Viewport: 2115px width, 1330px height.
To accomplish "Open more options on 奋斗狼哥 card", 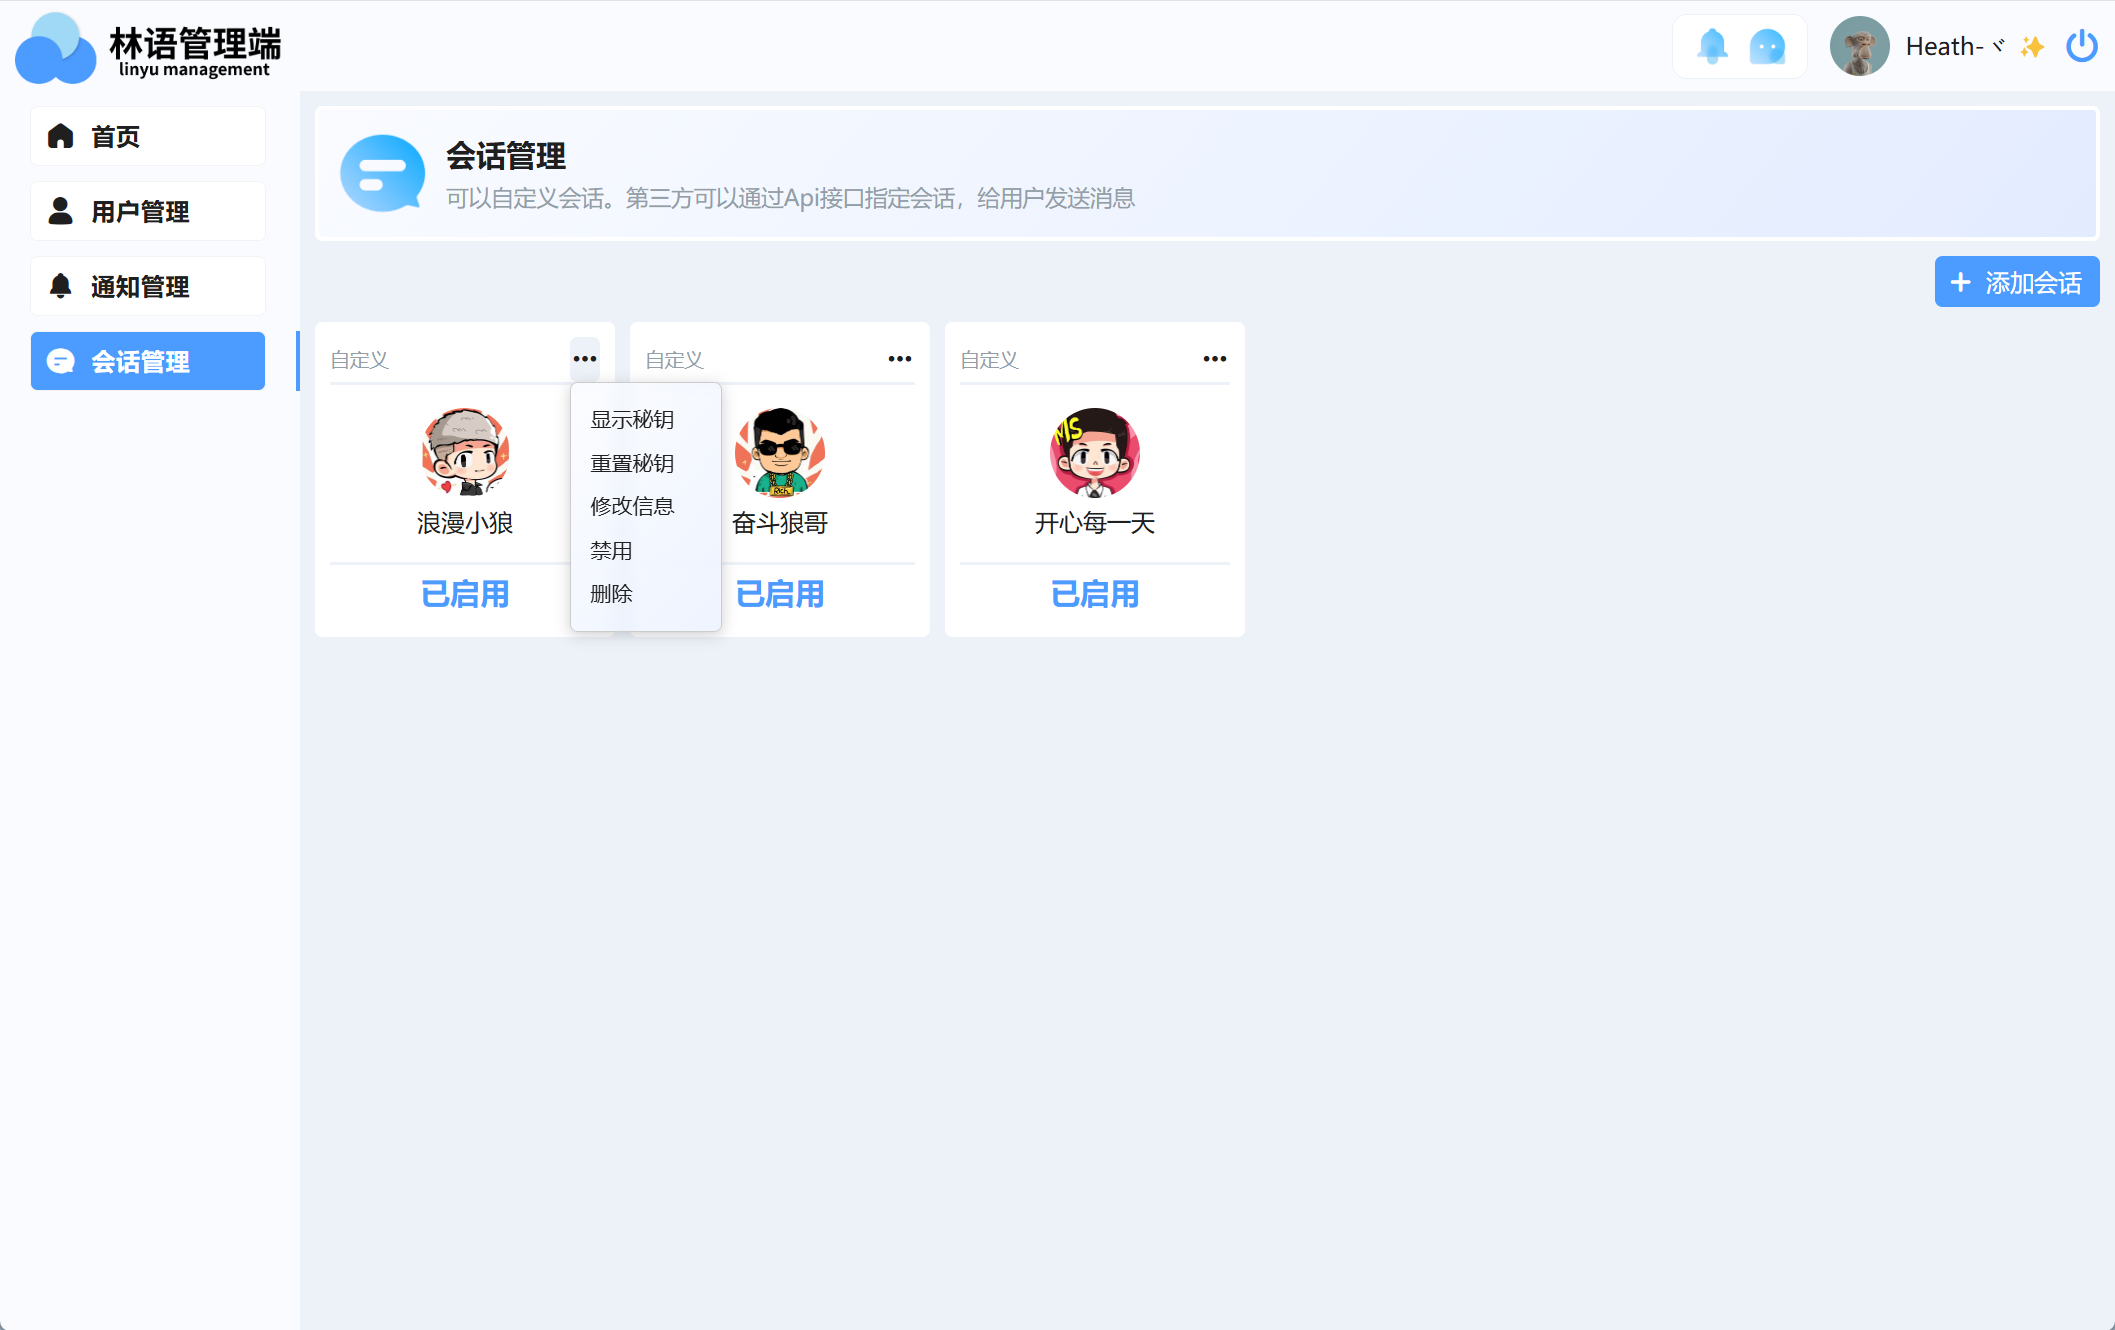I will click(900, 358).
